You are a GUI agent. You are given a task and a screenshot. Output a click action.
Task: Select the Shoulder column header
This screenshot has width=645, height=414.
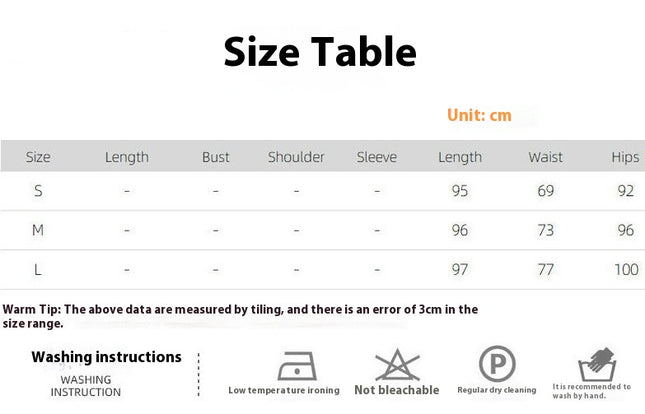[x=296, y=157]
